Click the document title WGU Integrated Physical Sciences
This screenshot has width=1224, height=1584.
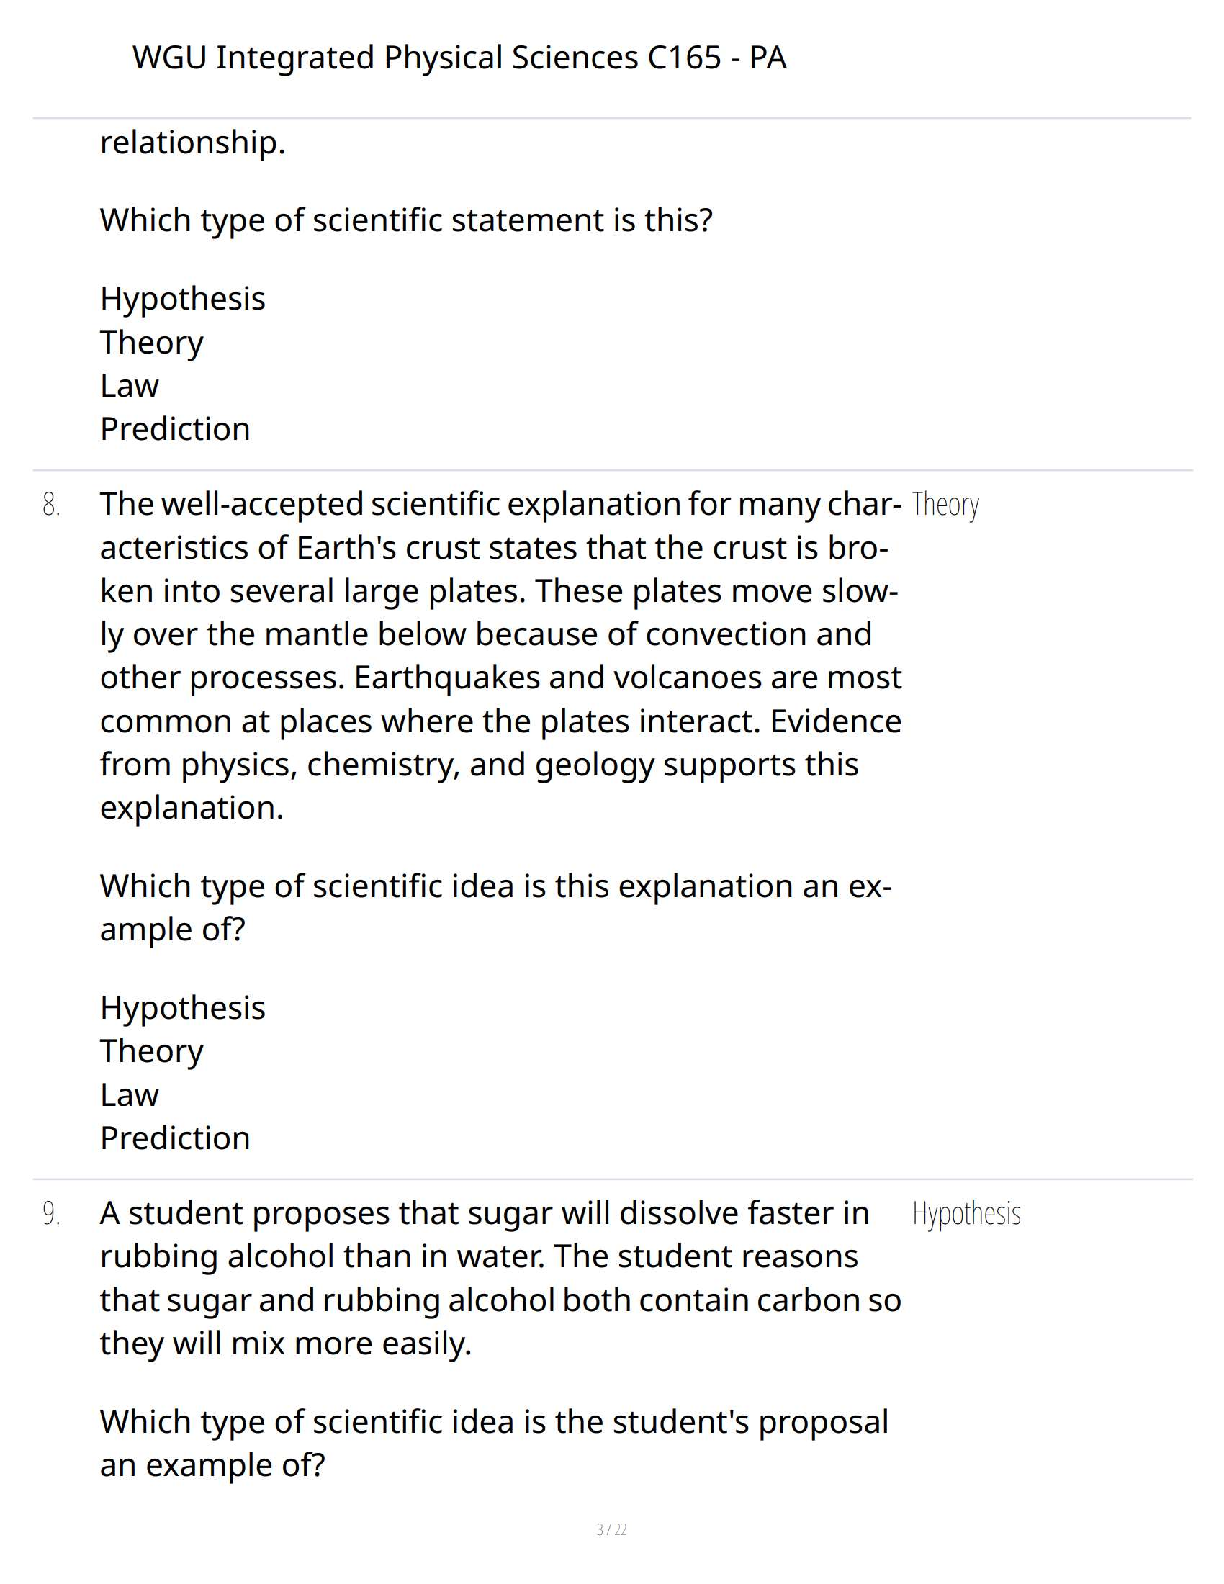pyautogui.click(x=459, y=58)
